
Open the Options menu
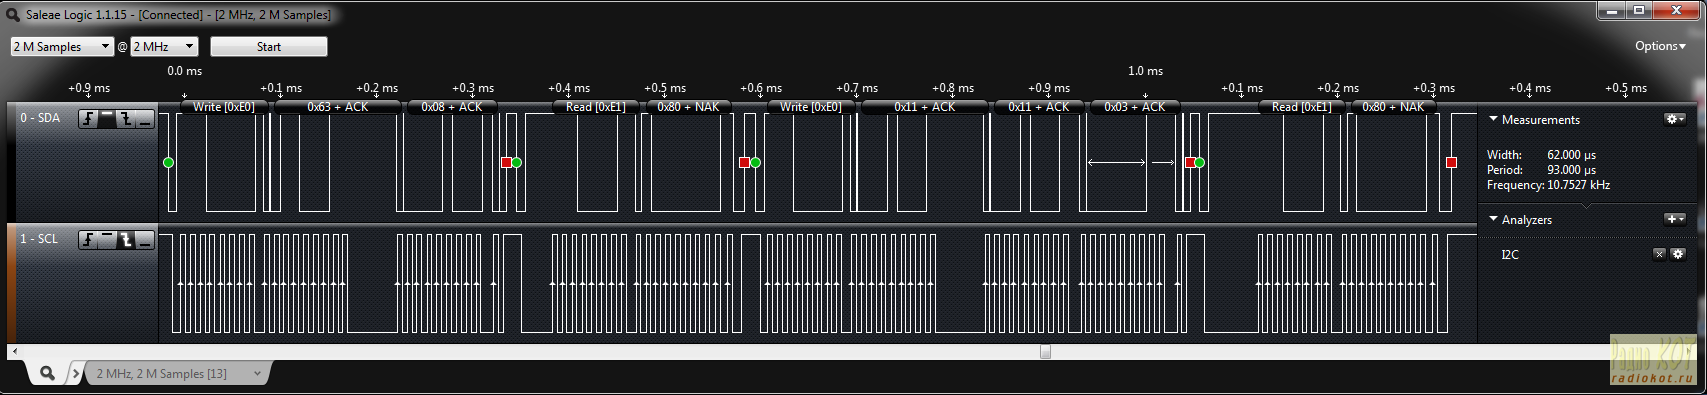1660,46
